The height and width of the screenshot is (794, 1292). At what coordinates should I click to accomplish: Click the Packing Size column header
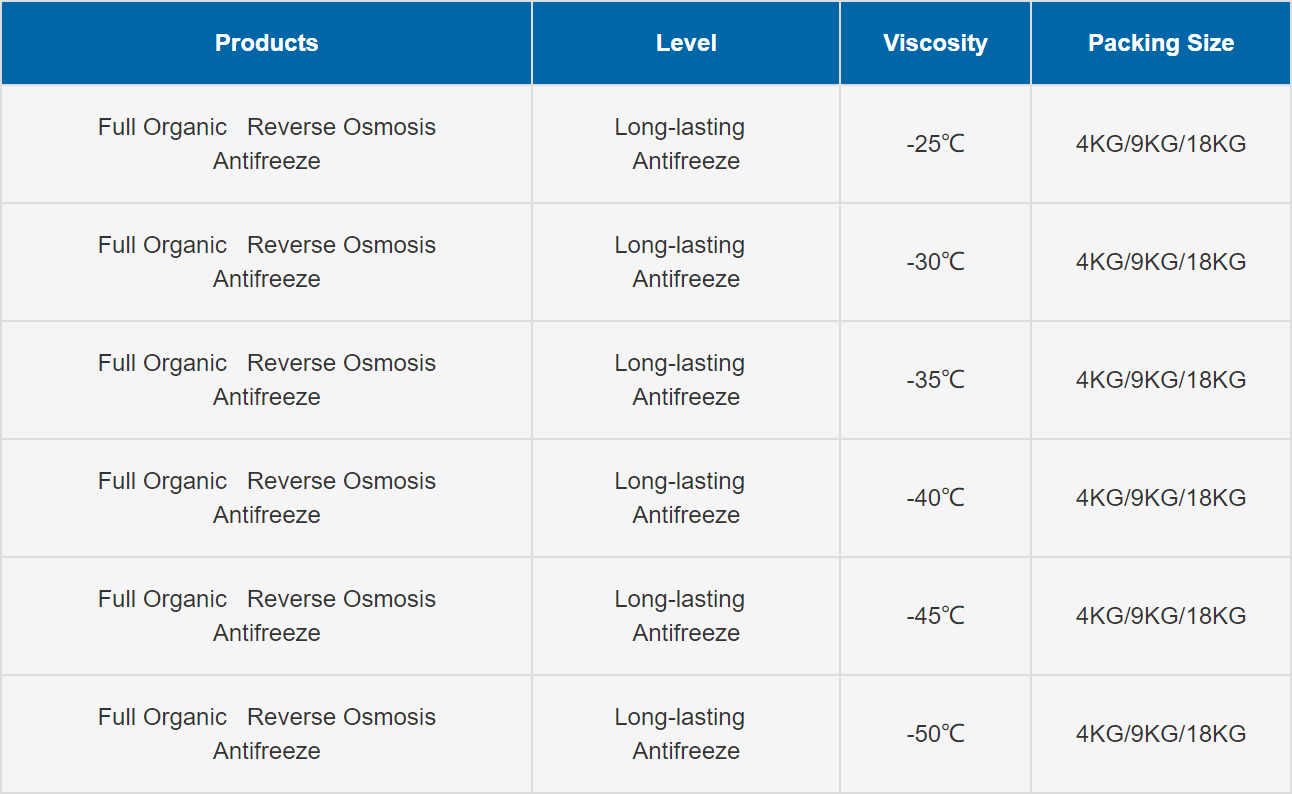[x=1161, y=43]
